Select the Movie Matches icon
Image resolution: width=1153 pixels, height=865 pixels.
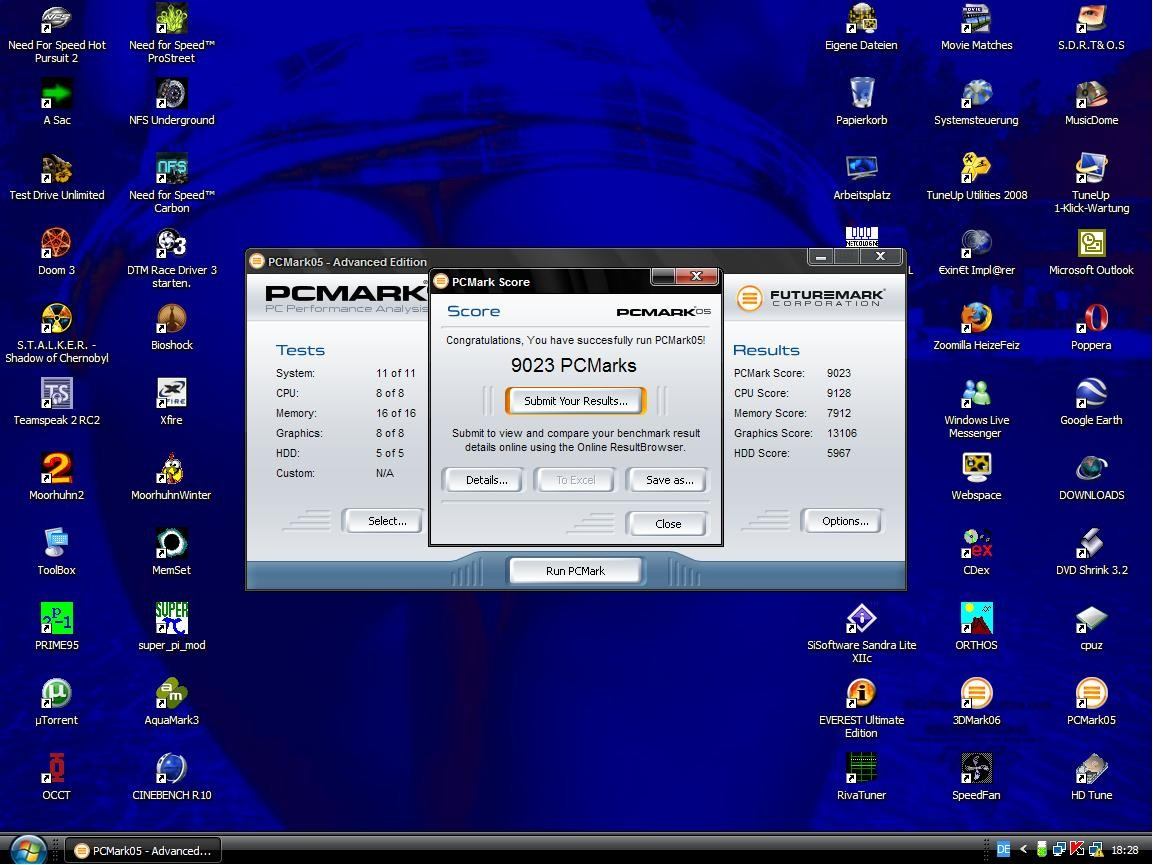977,20
